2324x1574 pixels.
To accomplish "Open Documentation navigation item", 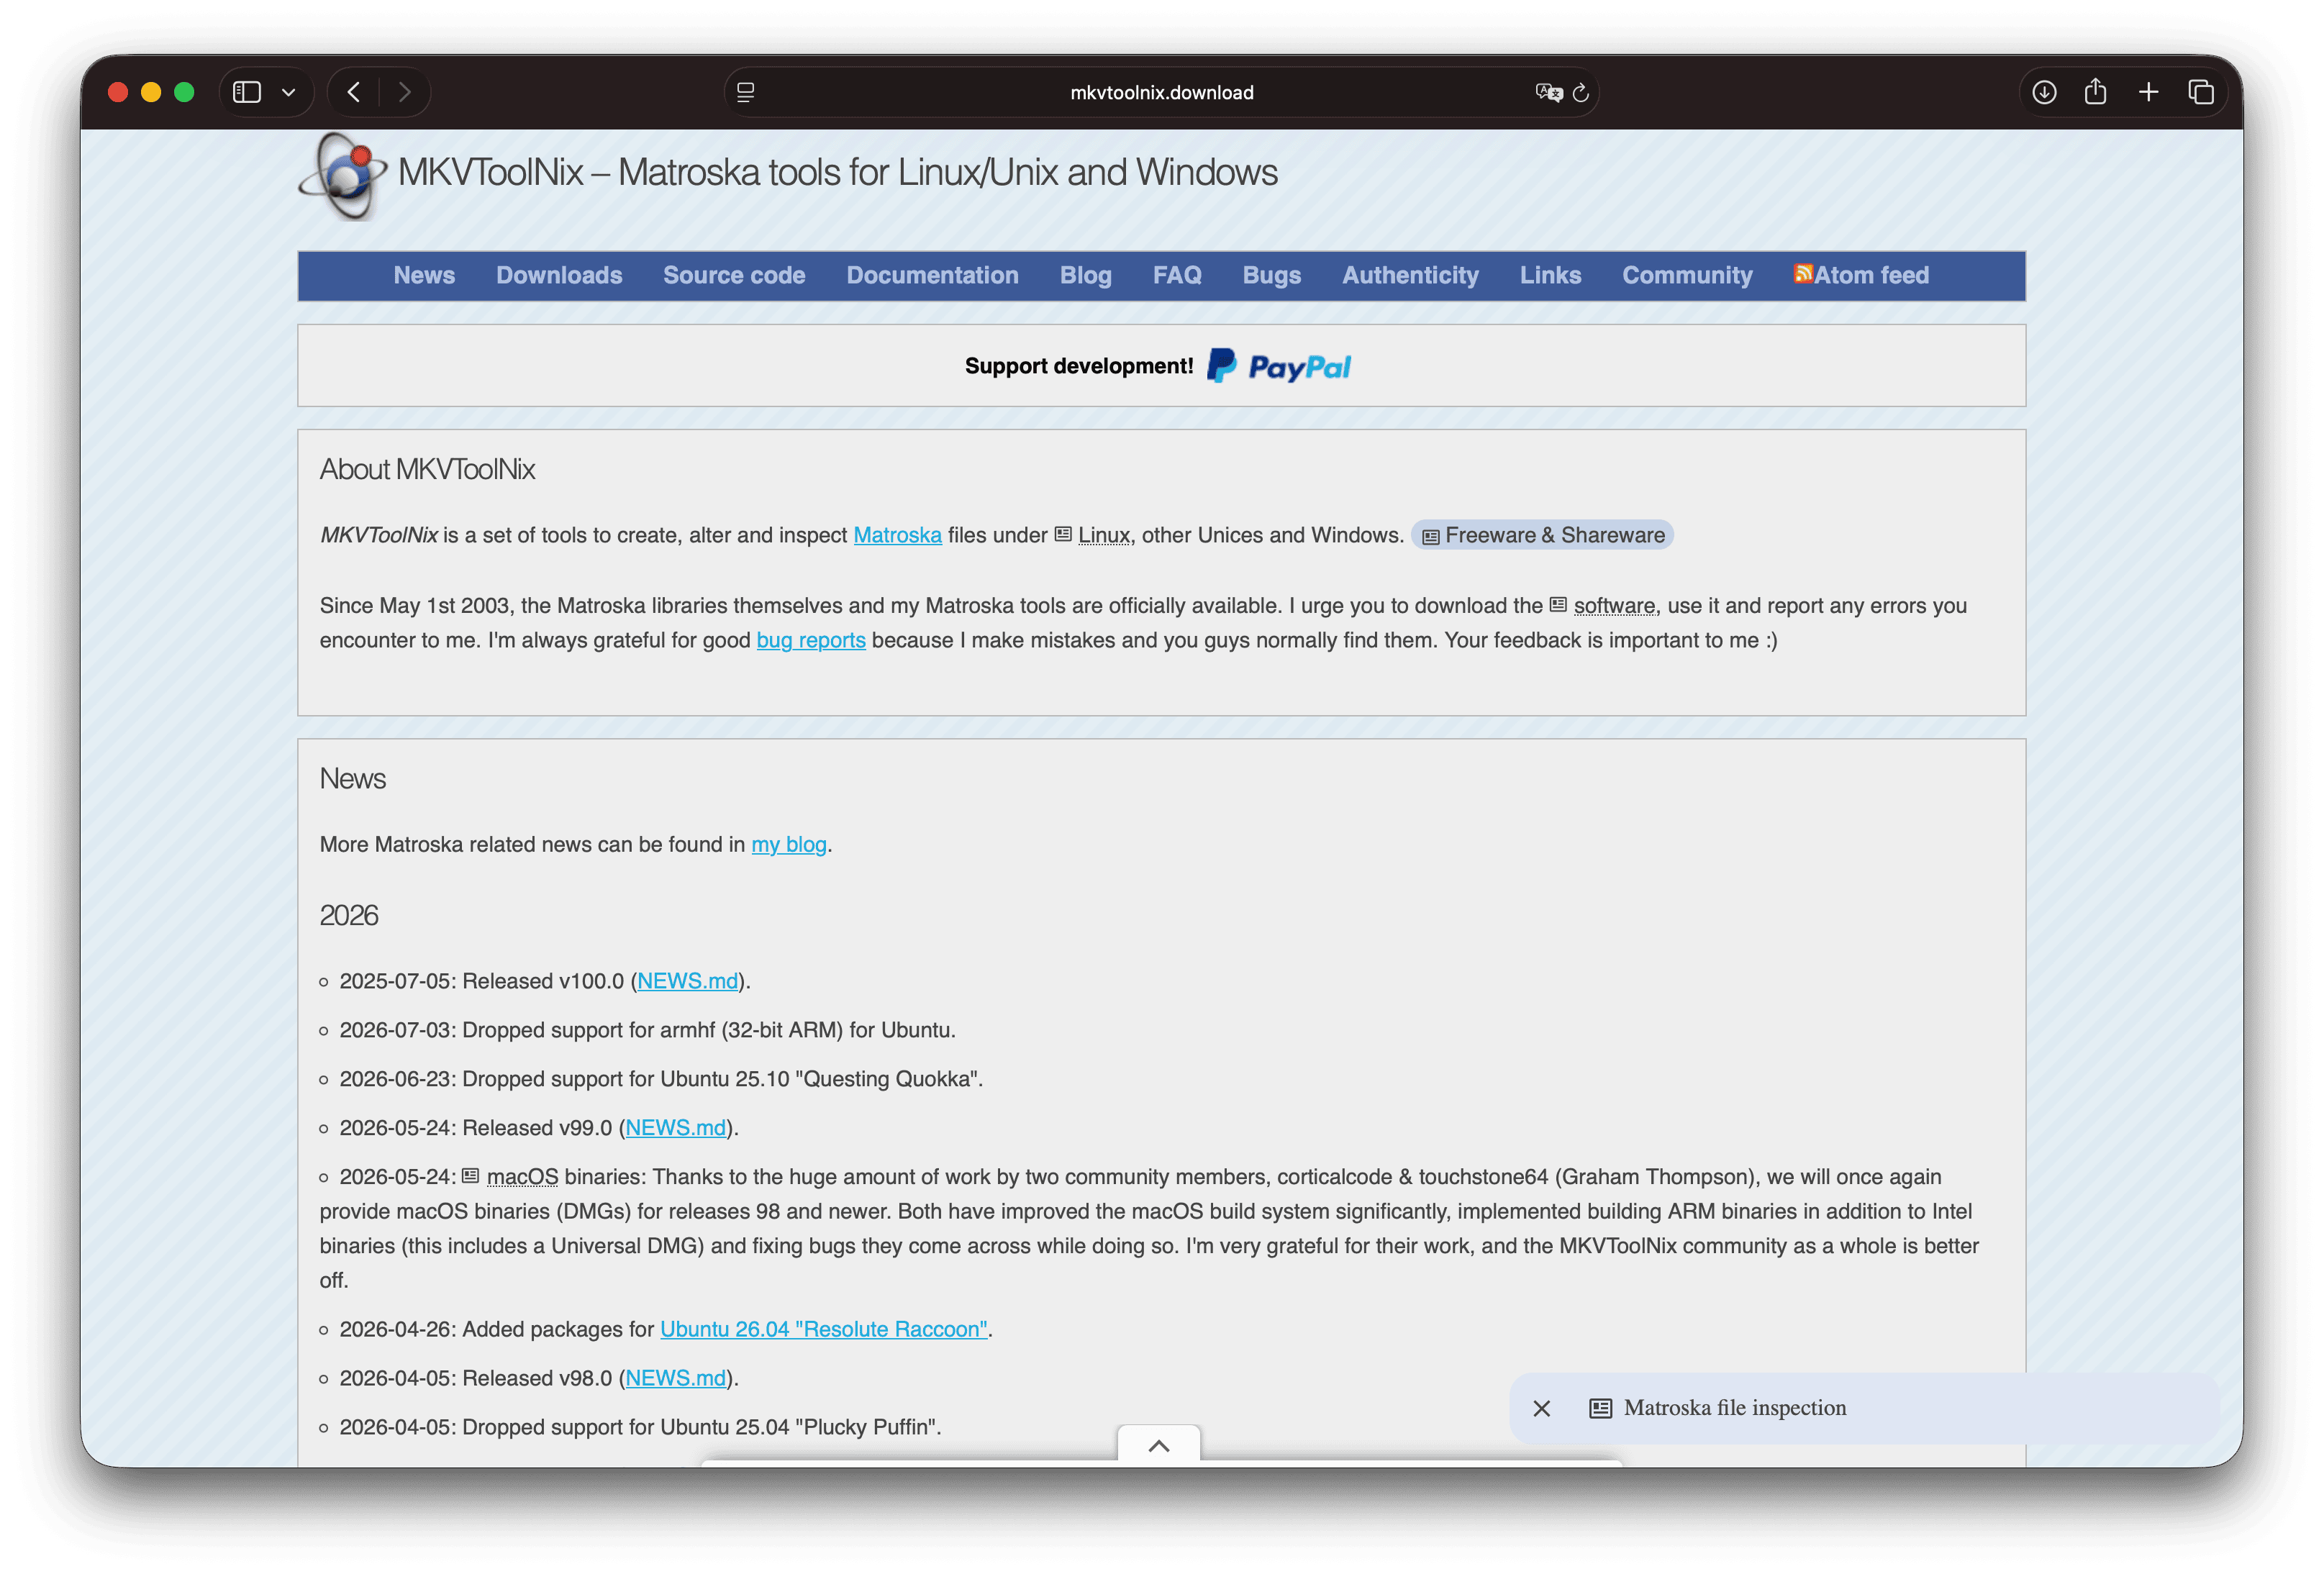I will [x=932, y=275].
